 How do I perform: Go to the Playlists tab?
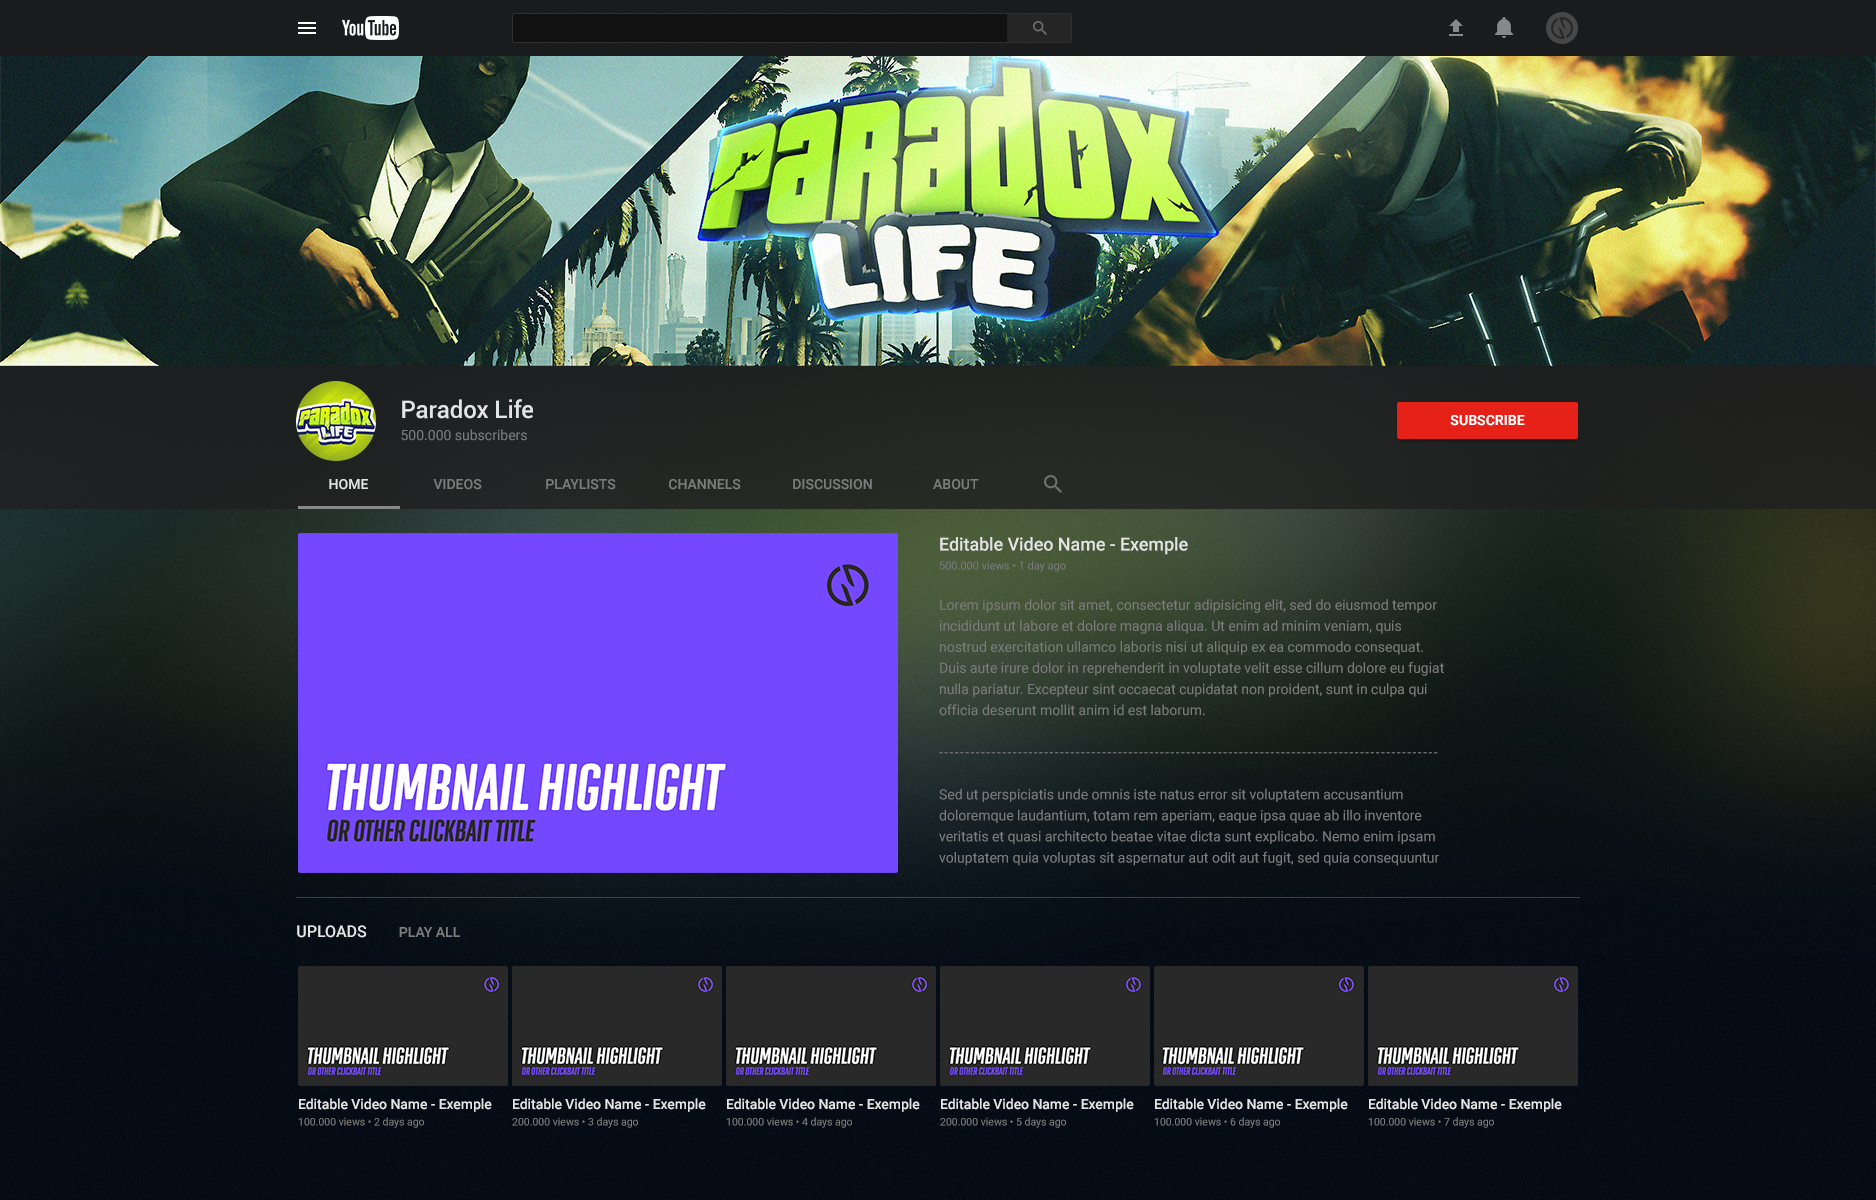pyautogui.click(x=580, y=484)
